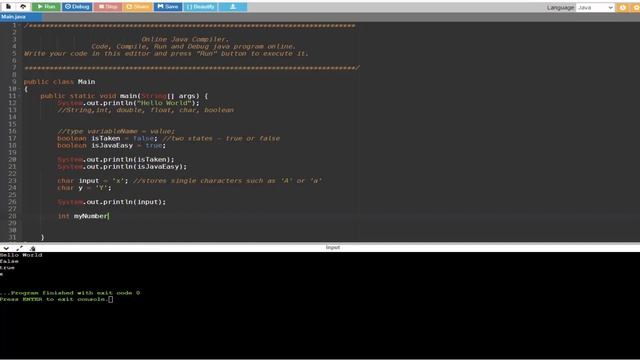Click 'Hello World' output in the console
The width and height of the screenshot is (640, 360).
[x=21, y=255]
